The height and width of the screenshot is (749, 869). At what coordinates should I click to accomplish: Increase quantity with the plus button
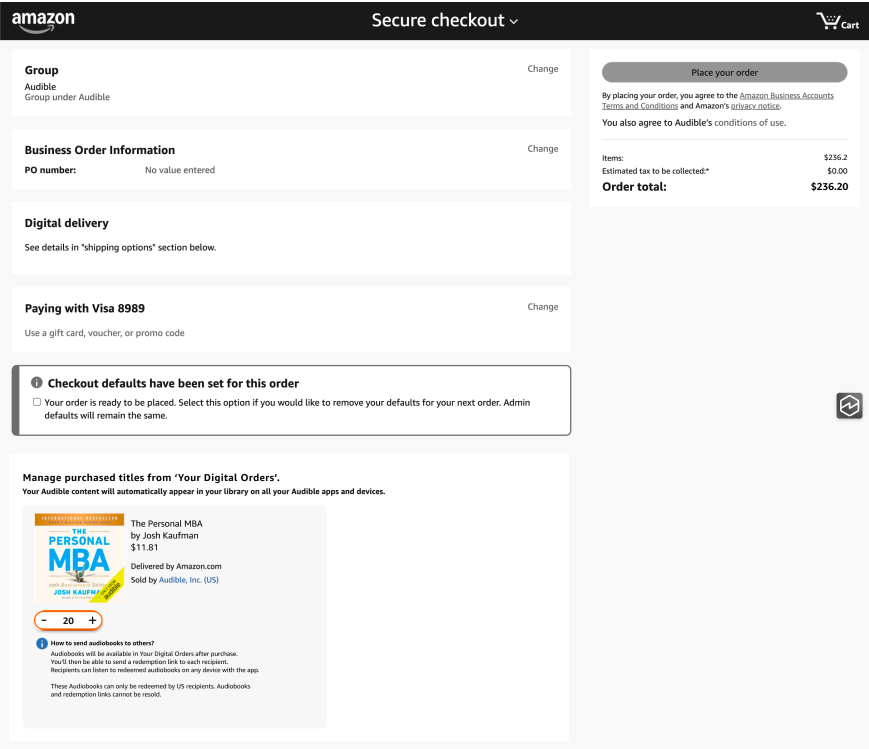pyautogui.click(x=93, y=620)
